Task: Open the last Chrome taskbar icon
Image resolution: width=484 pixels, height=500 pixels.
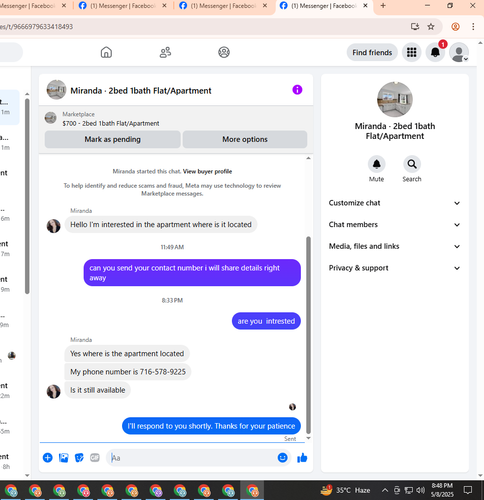Action: (x=252, y=490)
